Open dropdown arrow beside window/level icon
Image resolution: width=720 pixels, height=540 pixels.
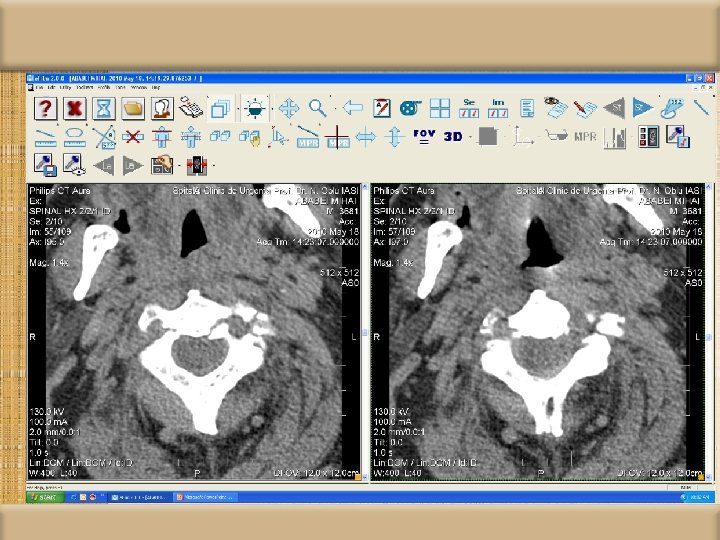pos(272,109)
